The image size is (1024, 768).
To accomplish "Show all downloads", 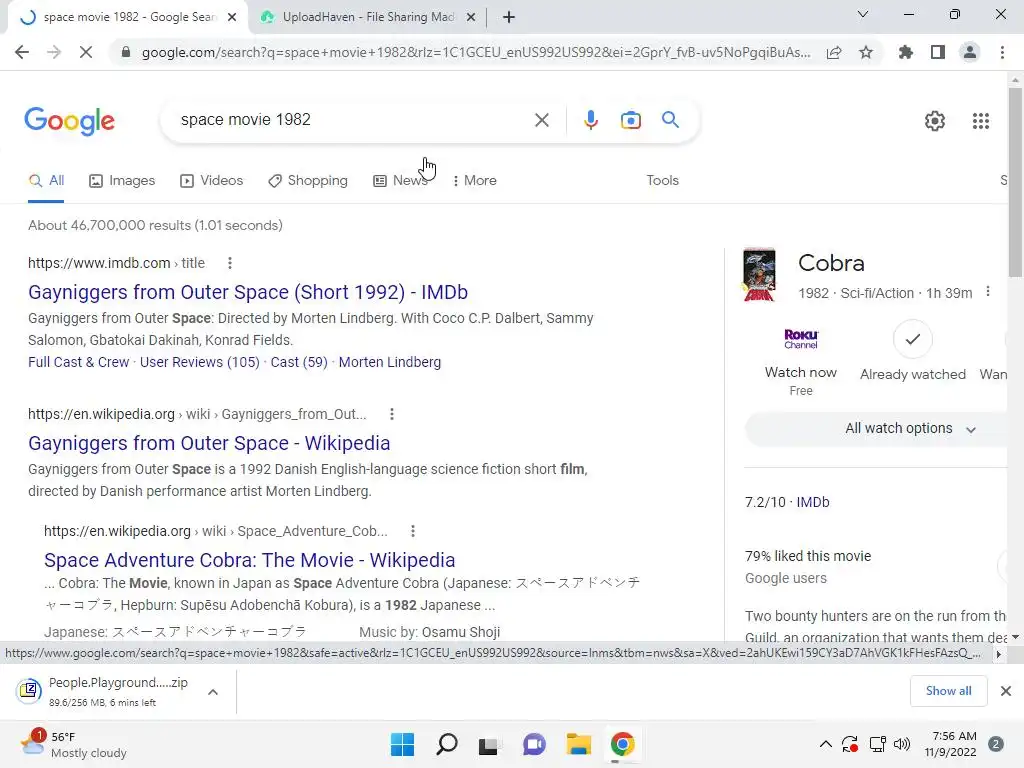I will click(x=948, y=691).
